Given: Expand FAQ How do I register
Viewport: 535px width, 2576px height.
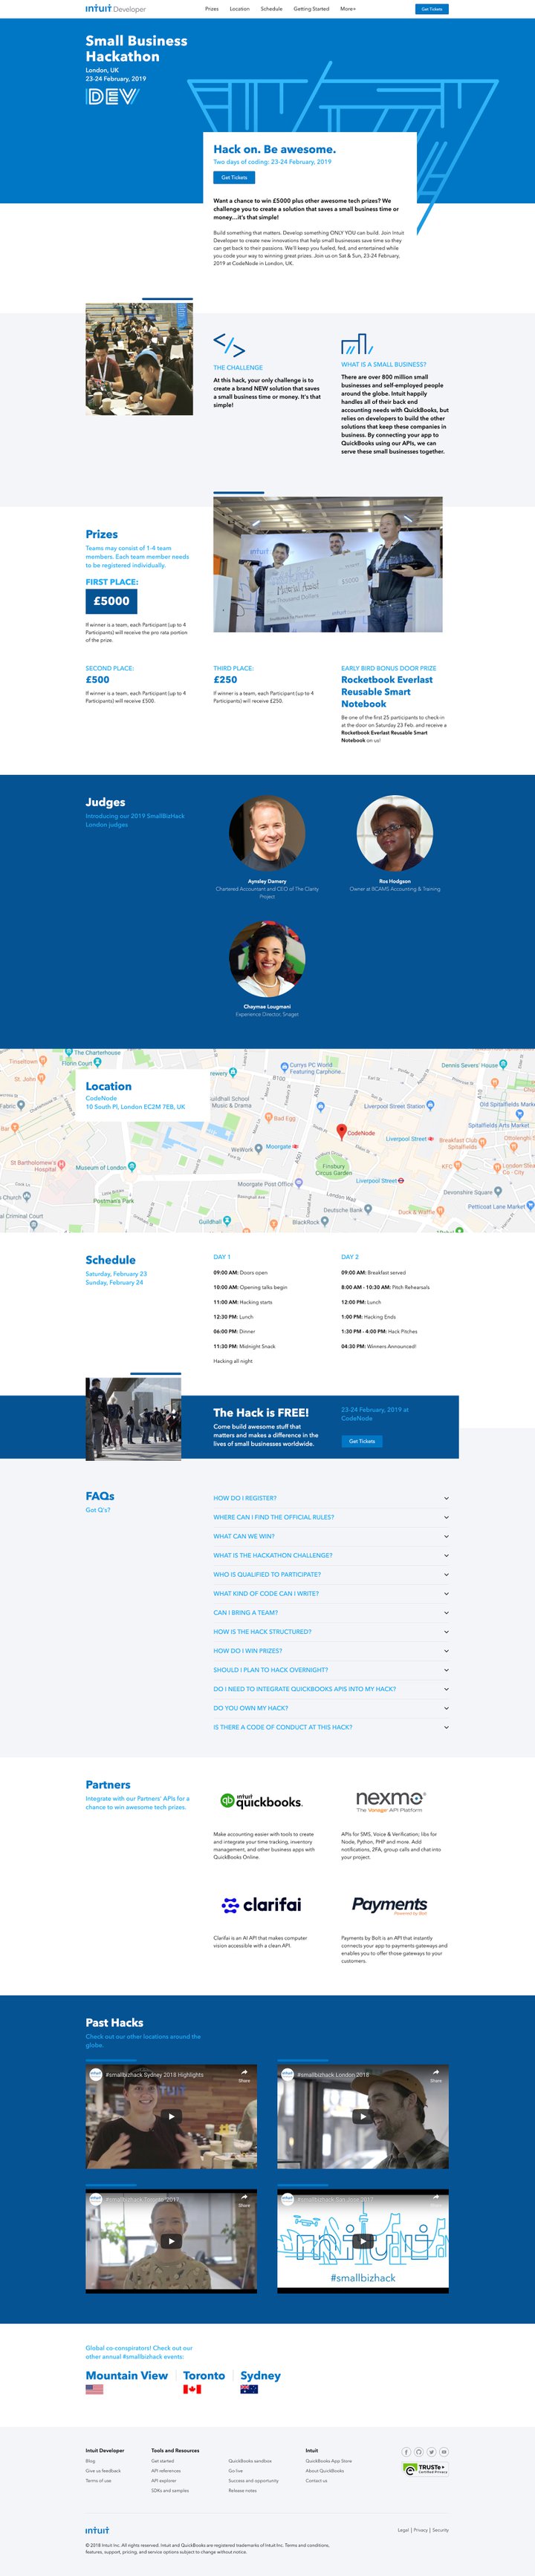Looking at the screenshot, I should point(331,1498).
